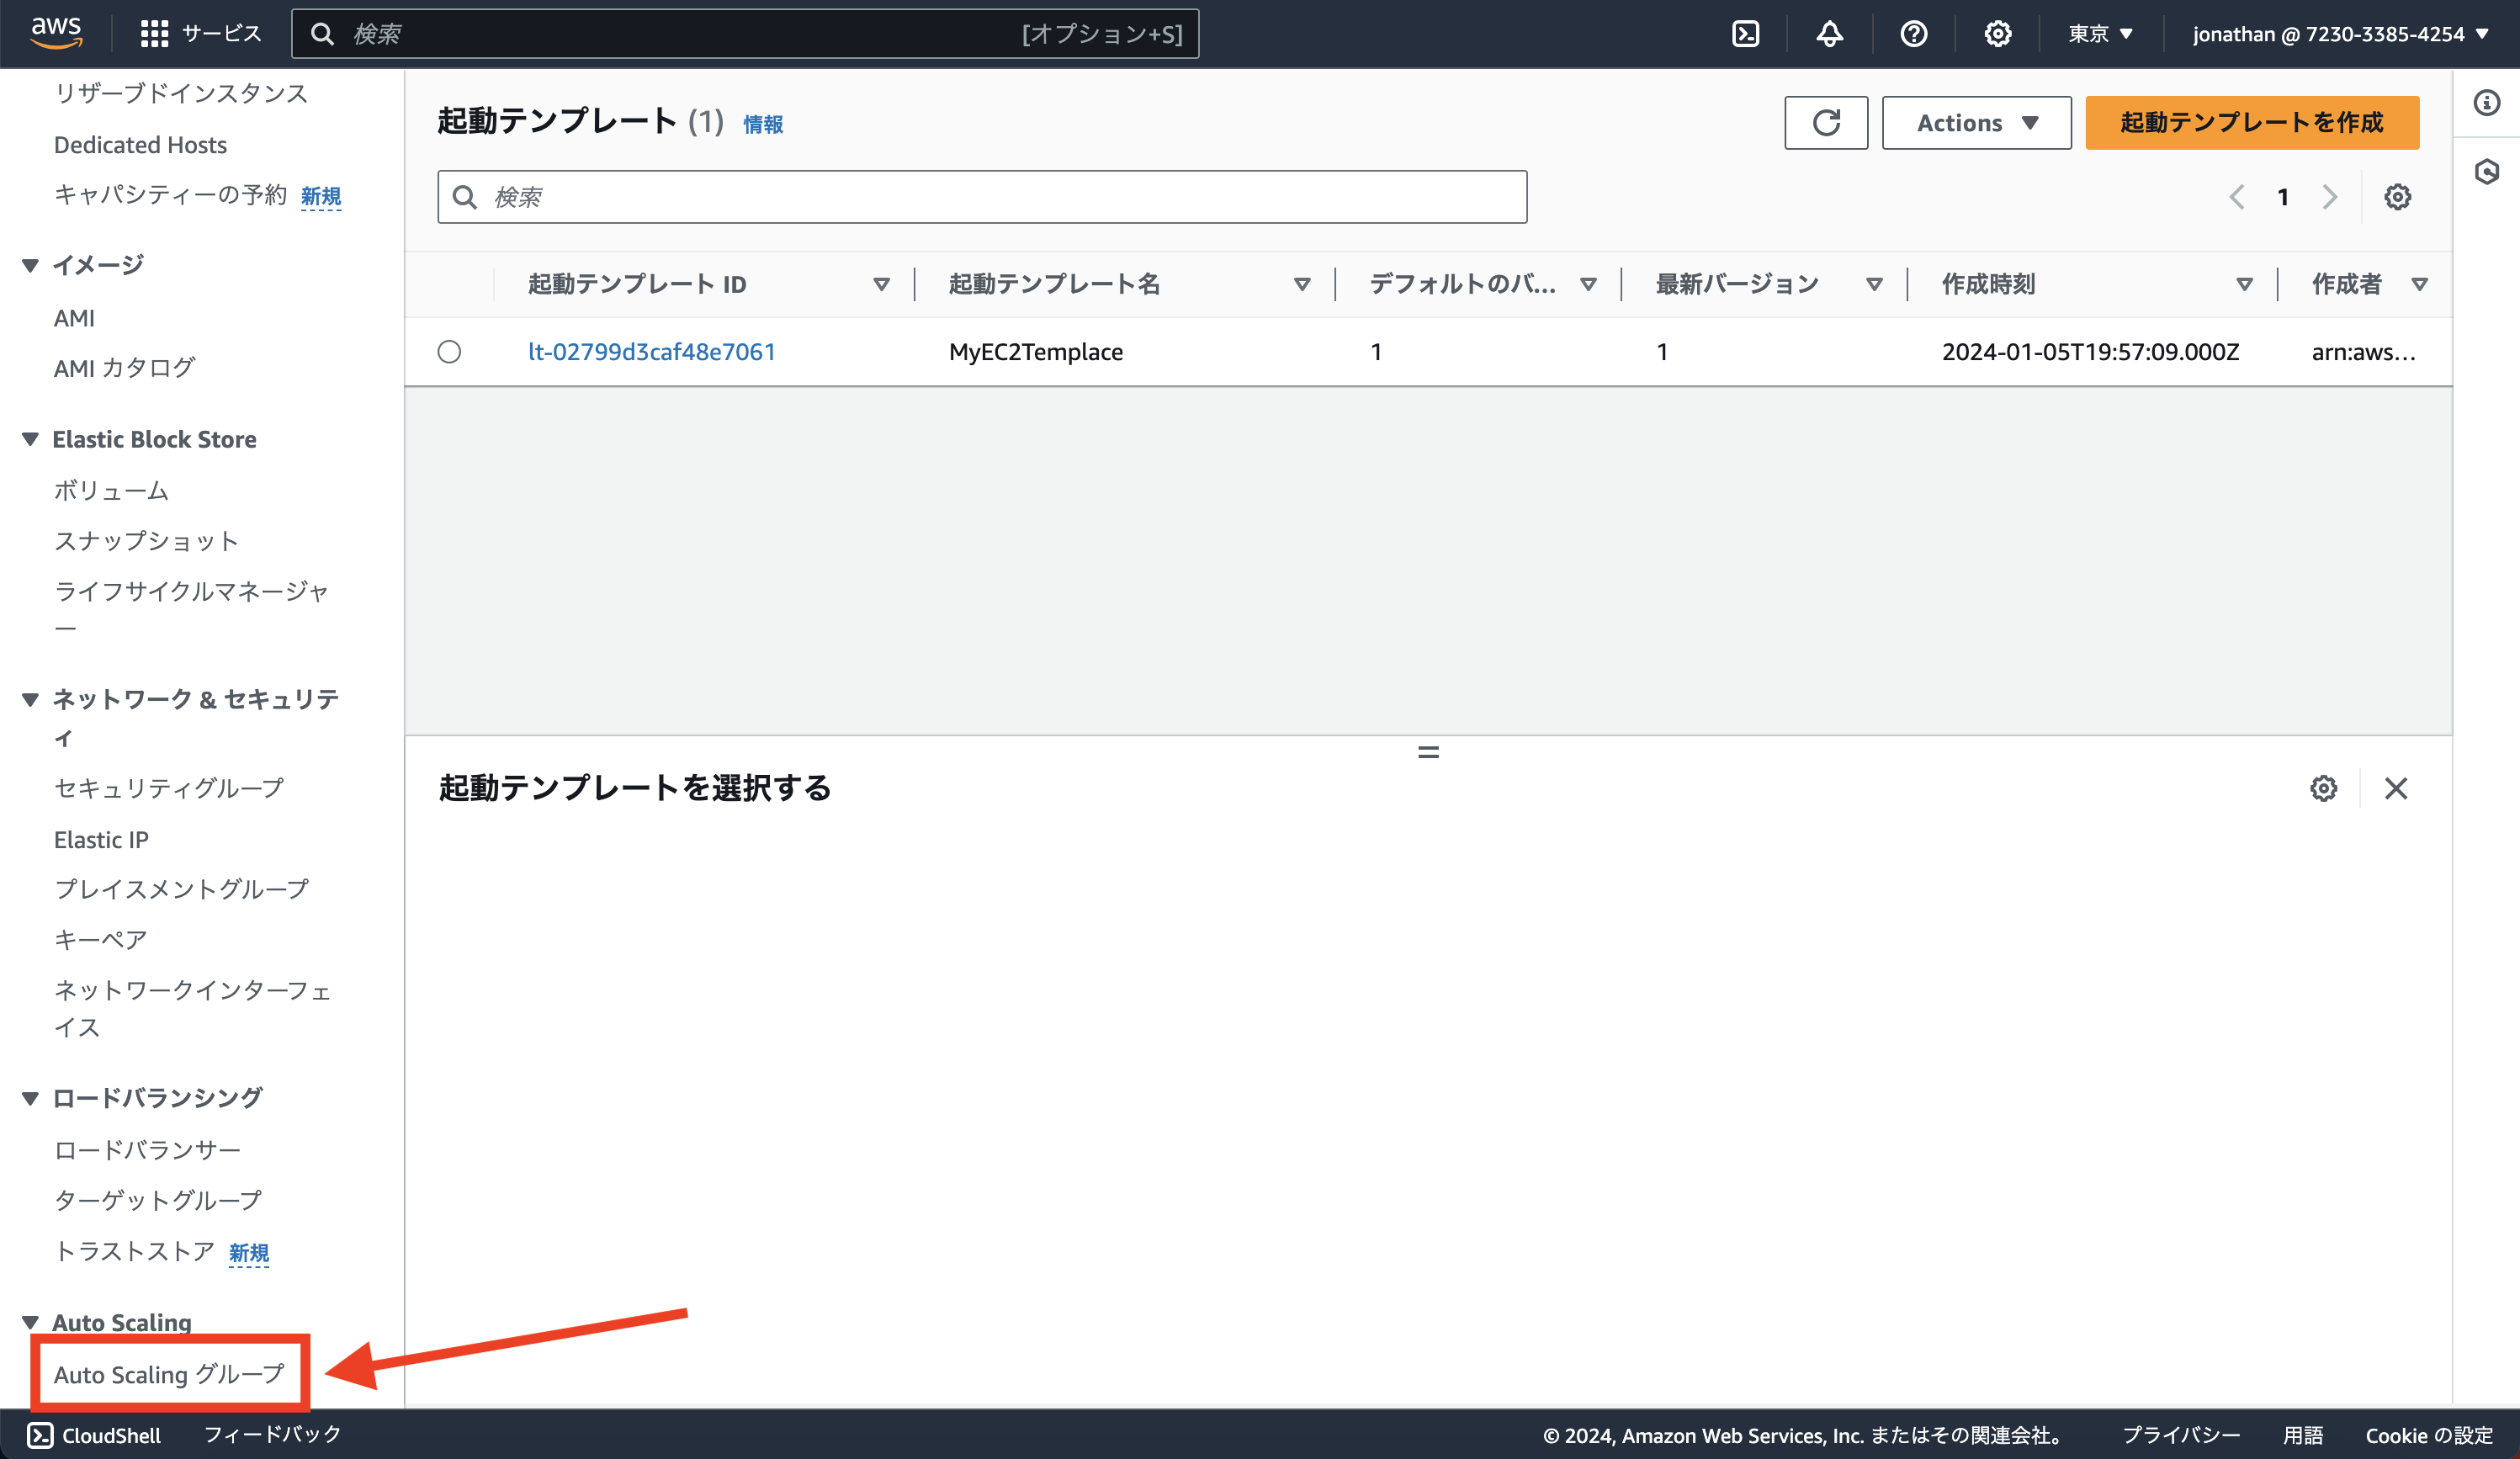The width and height of the screenshot is (2520, 1459).
Task: Open split panel settings gear in detail pane
Action: tap(2323, 788)
